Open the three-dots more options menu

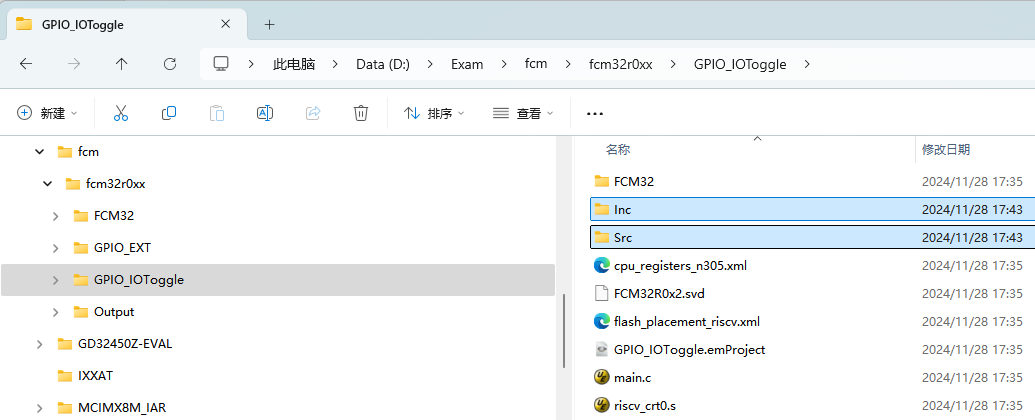coord(595,114)
